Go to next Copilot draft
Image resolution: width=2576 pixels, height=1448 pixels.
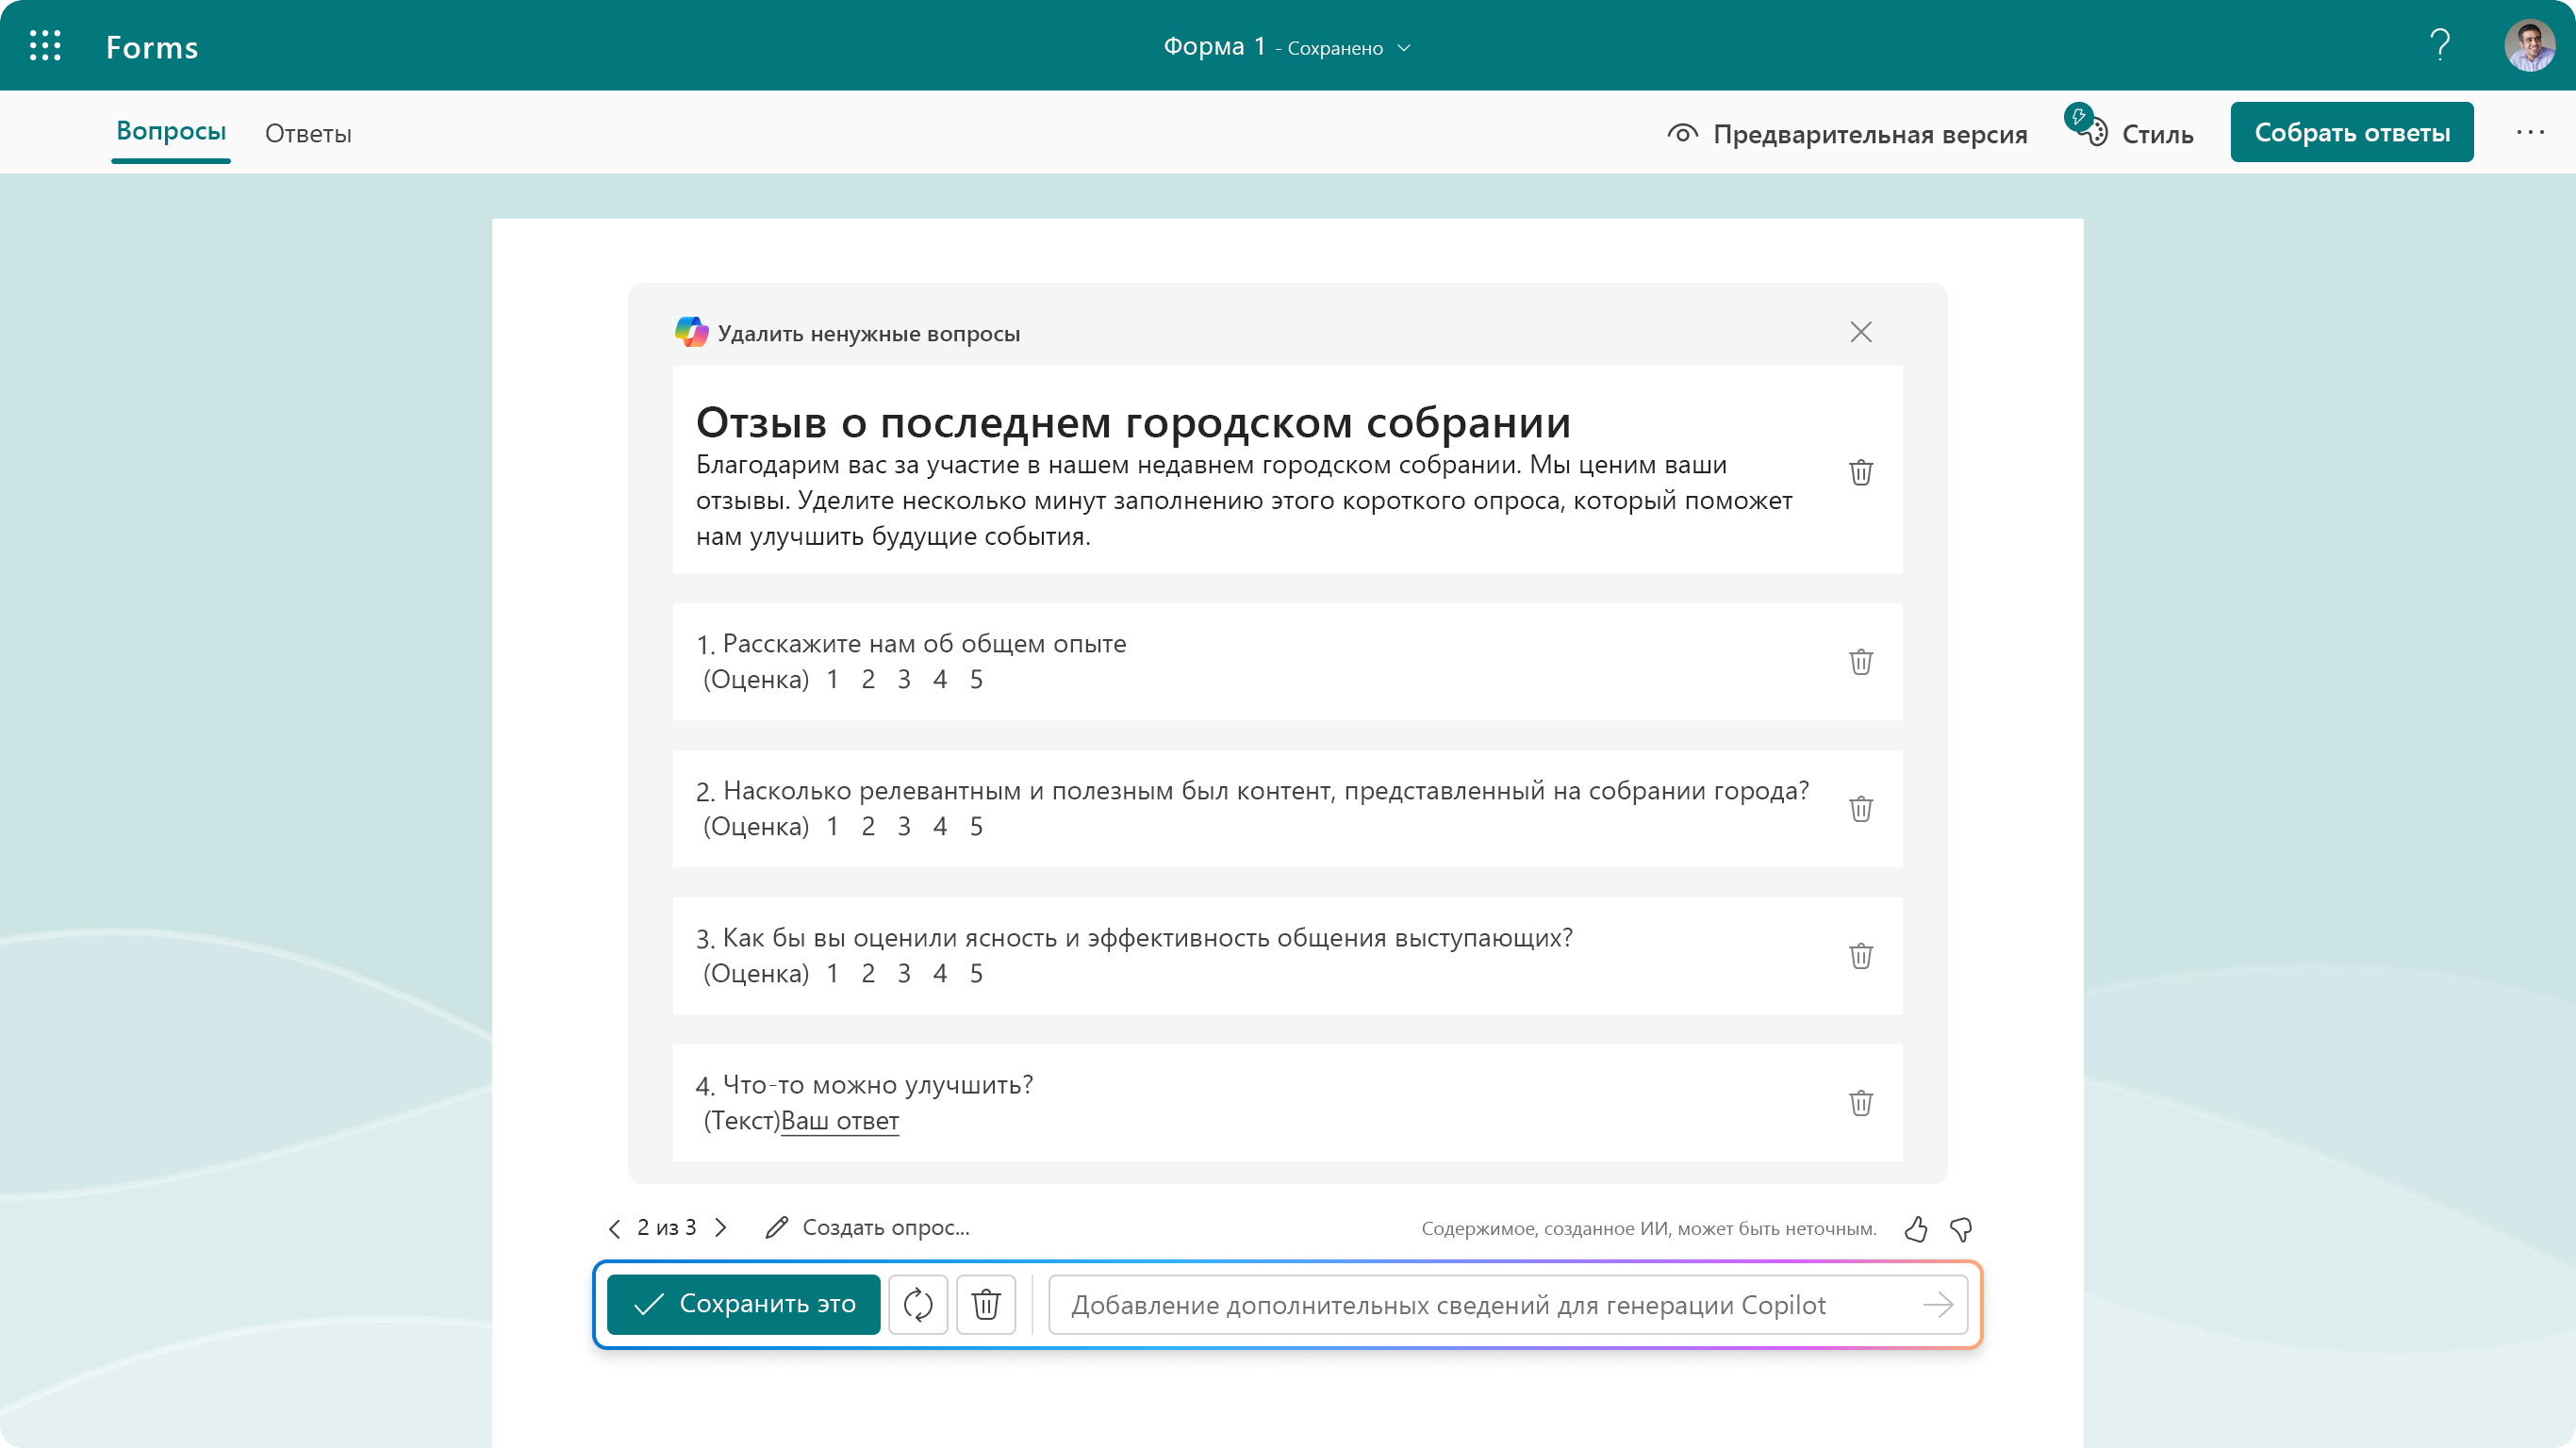(x=721, y=1228)
